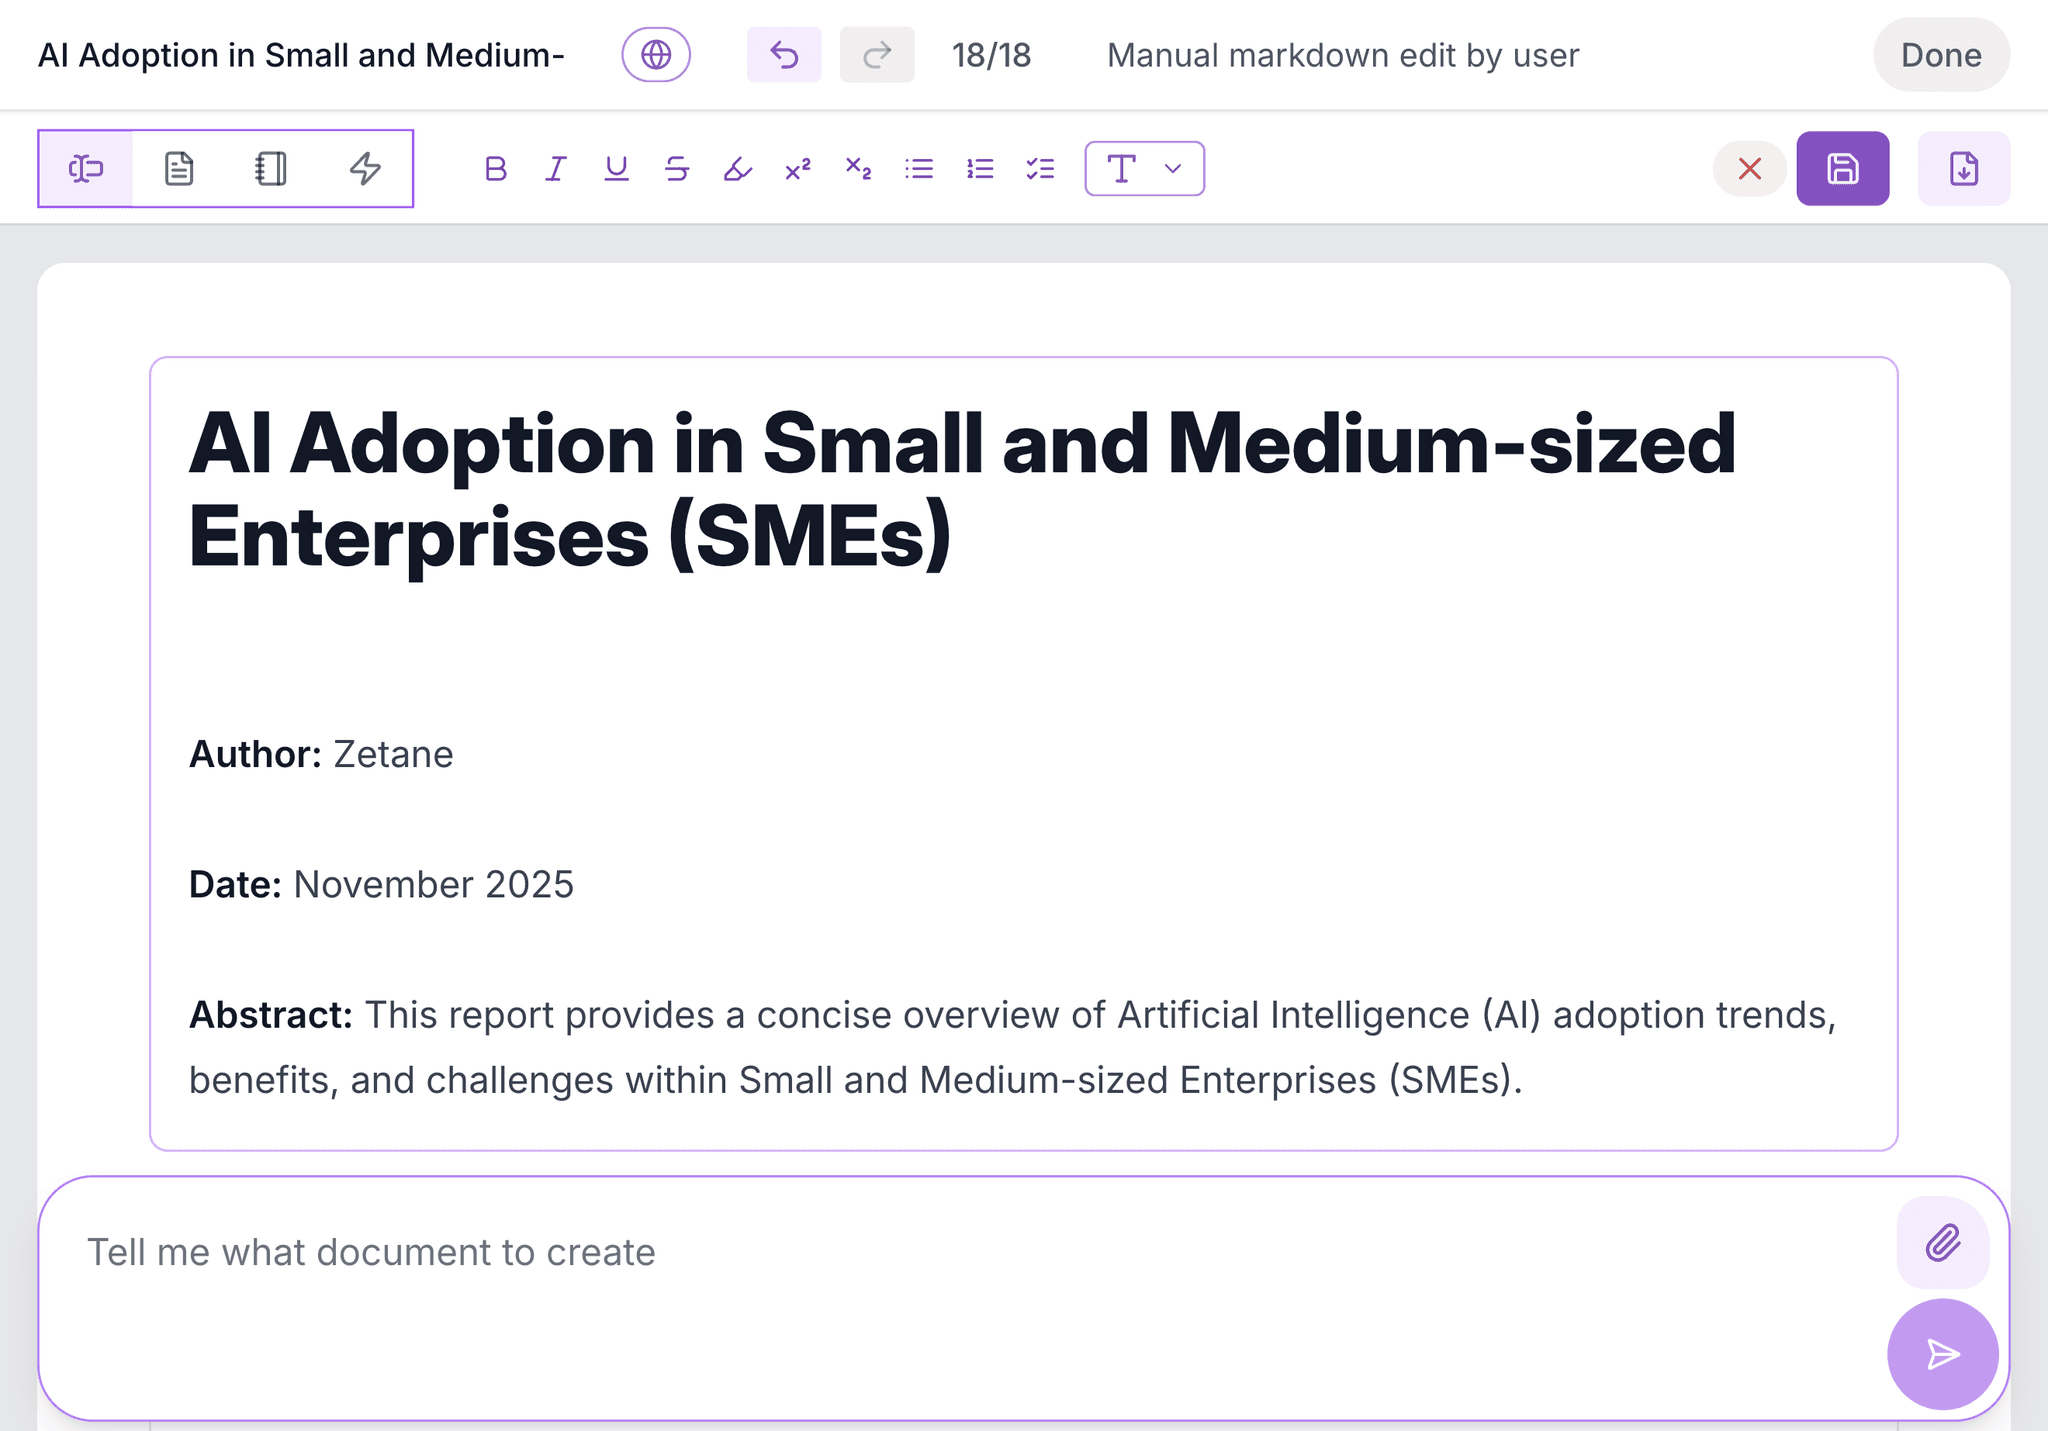Export document via the file download icon
Image resolution: width=2048 pixels, height=1431 pixels.
coord(1962,168)
